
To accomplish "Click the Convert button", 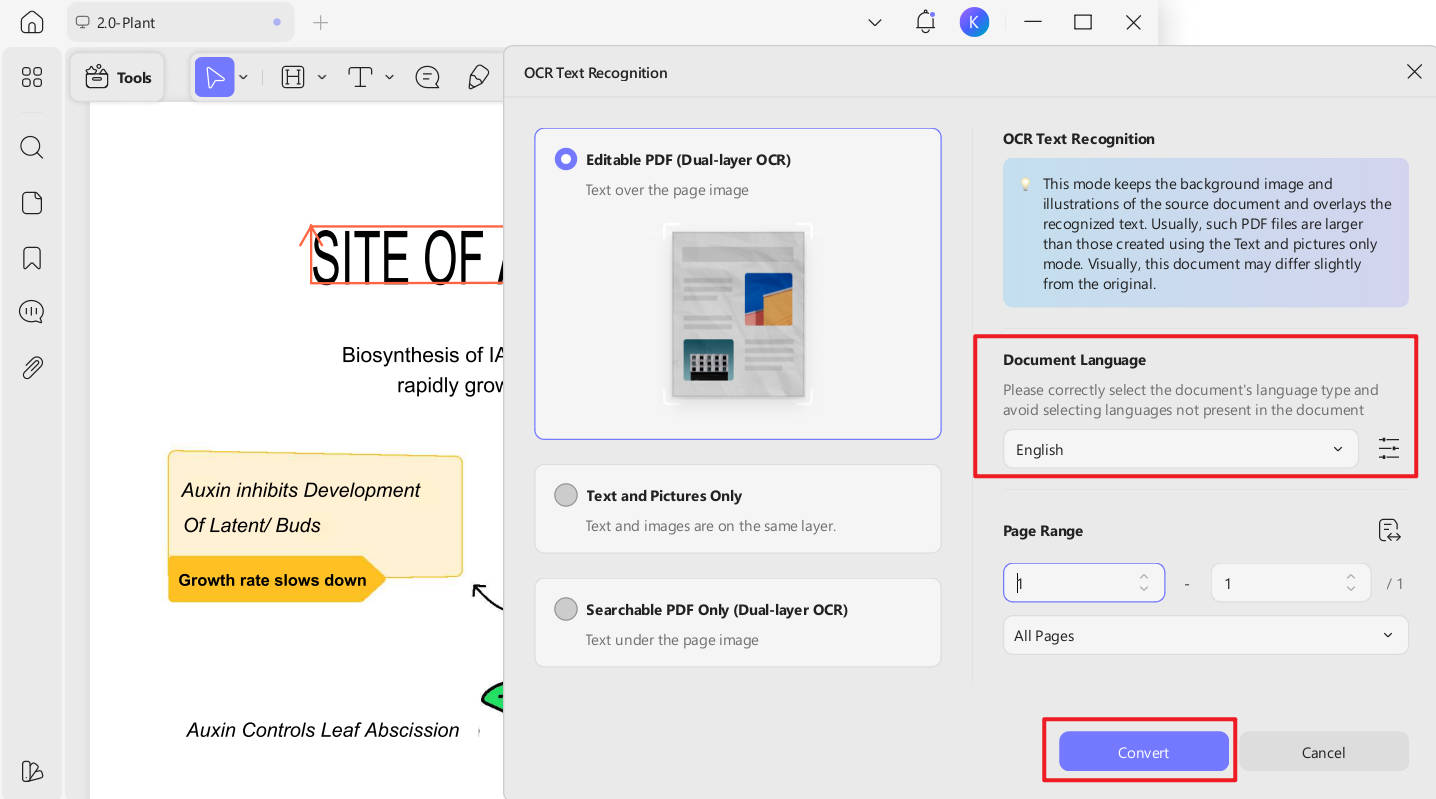I will [1143, 752].
